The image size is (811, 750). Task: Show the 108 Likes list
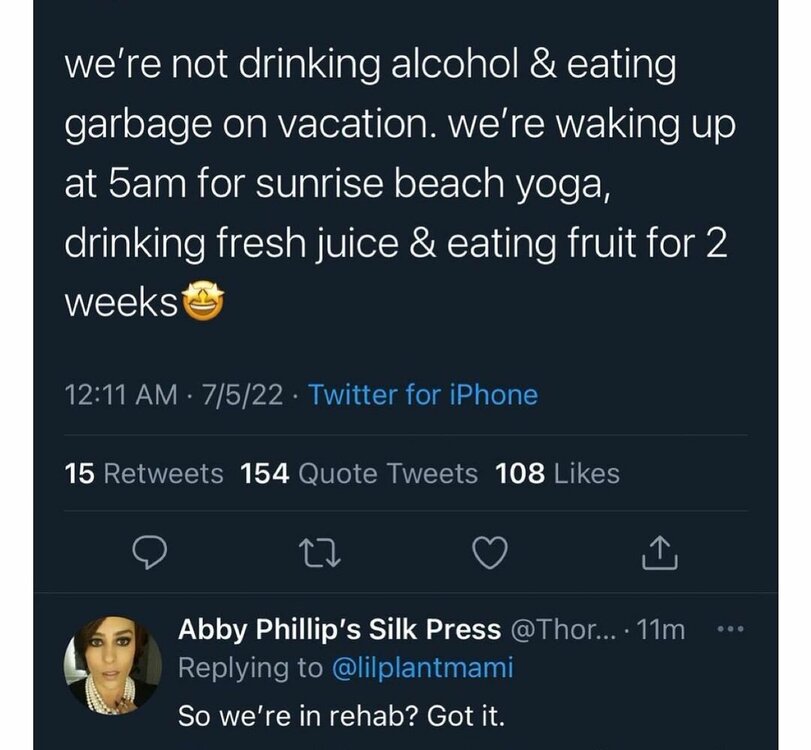pyautogui.click(x=557, y=473)
